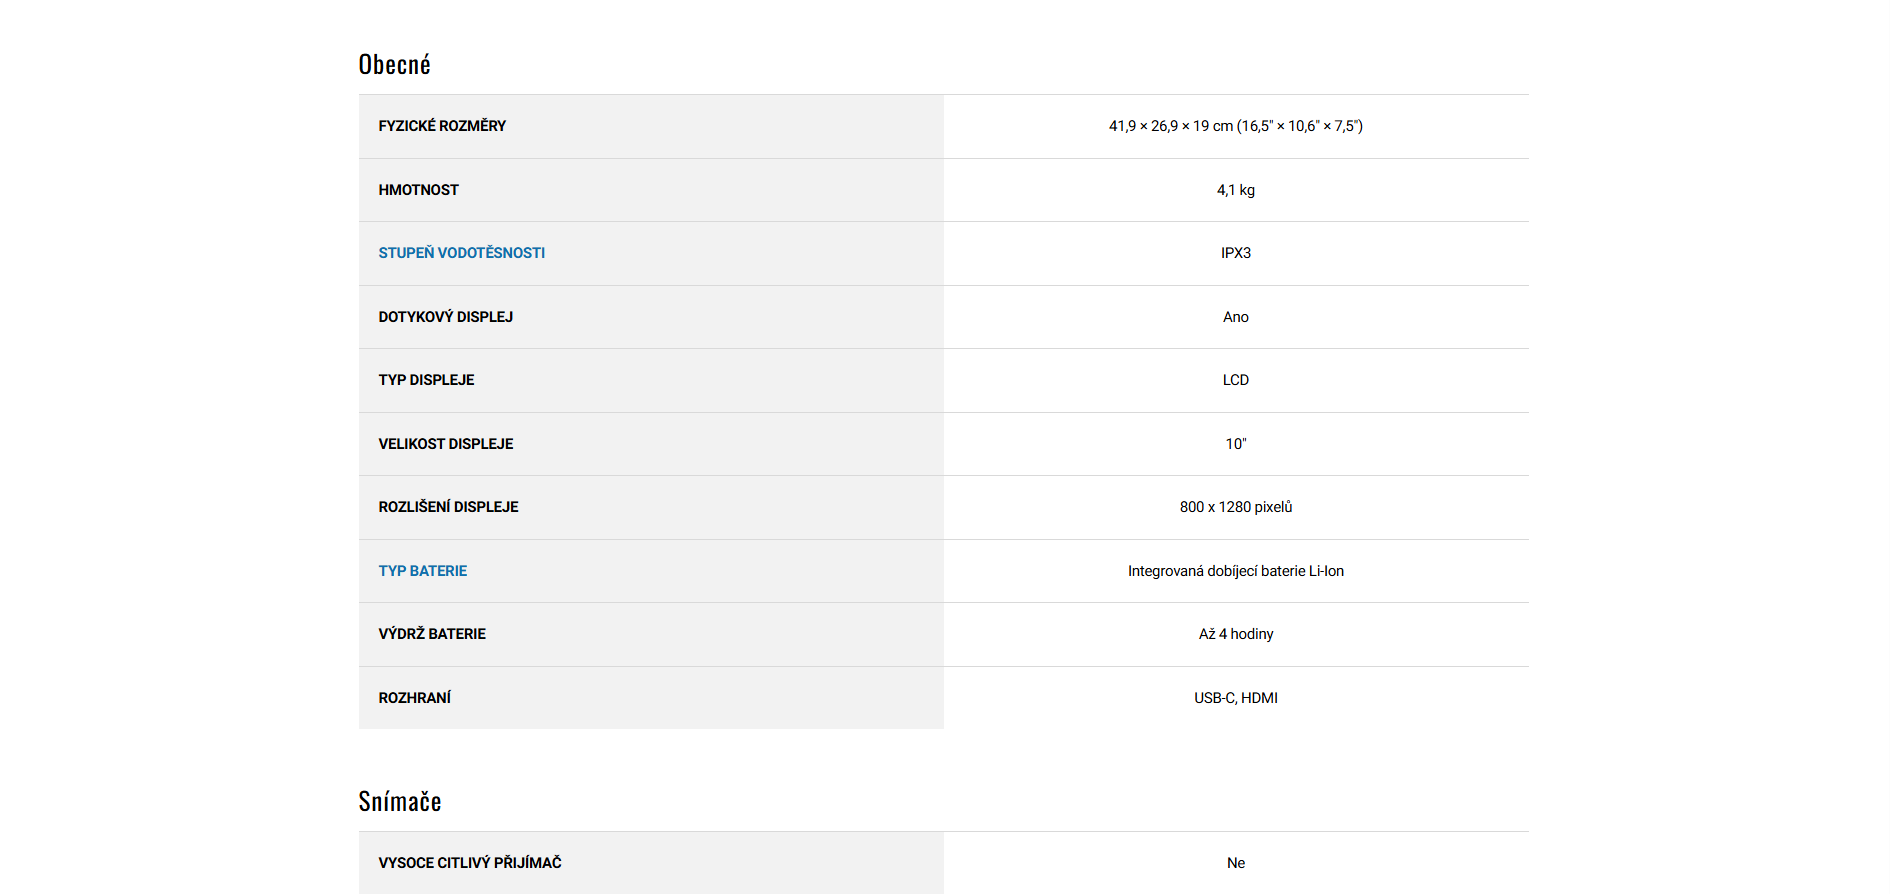Click the Snímače section heading

399,802
